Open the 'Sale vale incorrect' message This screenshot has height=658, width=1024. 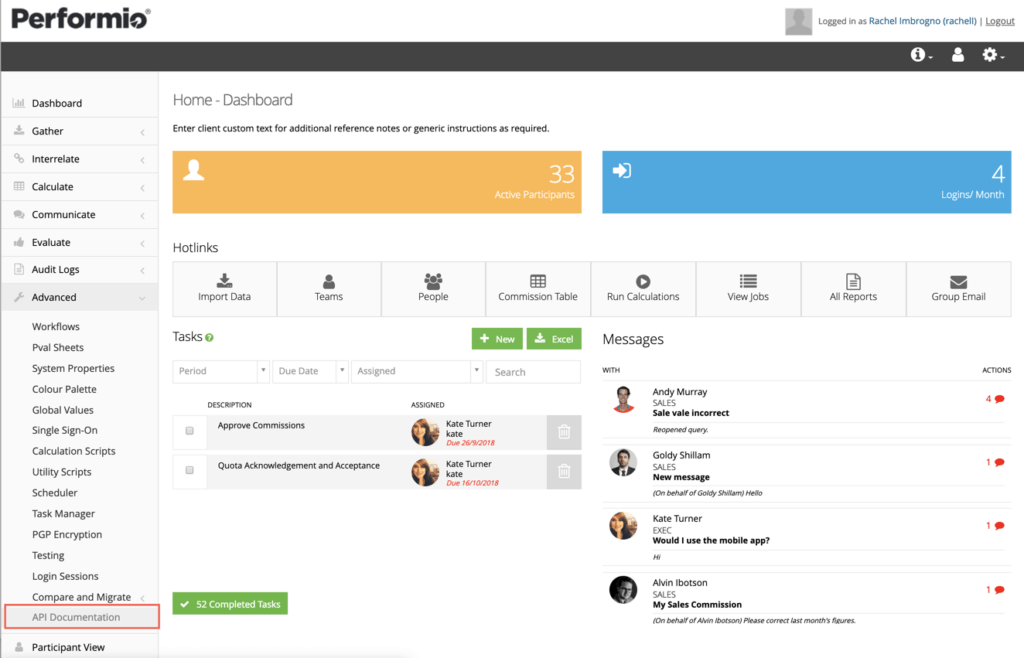(x=691, y=413)
